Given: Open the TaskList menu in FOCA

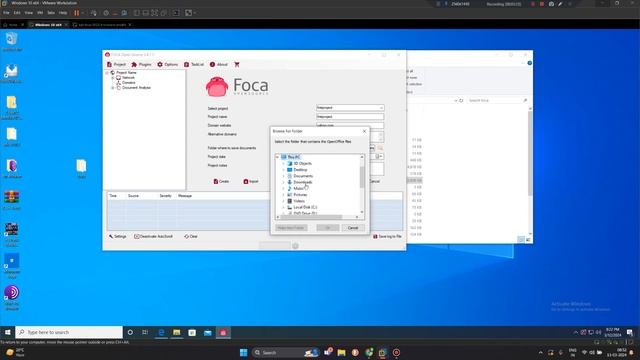Looking at the screenshot, I should 194,64.
